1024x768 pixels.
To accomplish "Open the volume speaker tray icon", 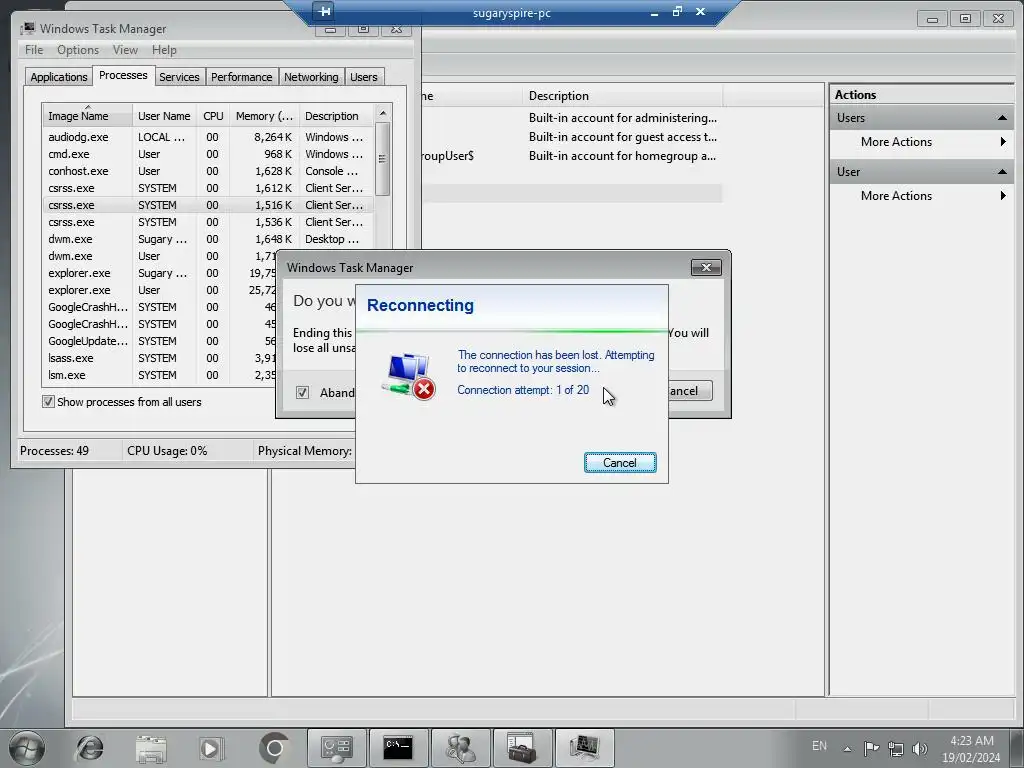I will (920, 748).
